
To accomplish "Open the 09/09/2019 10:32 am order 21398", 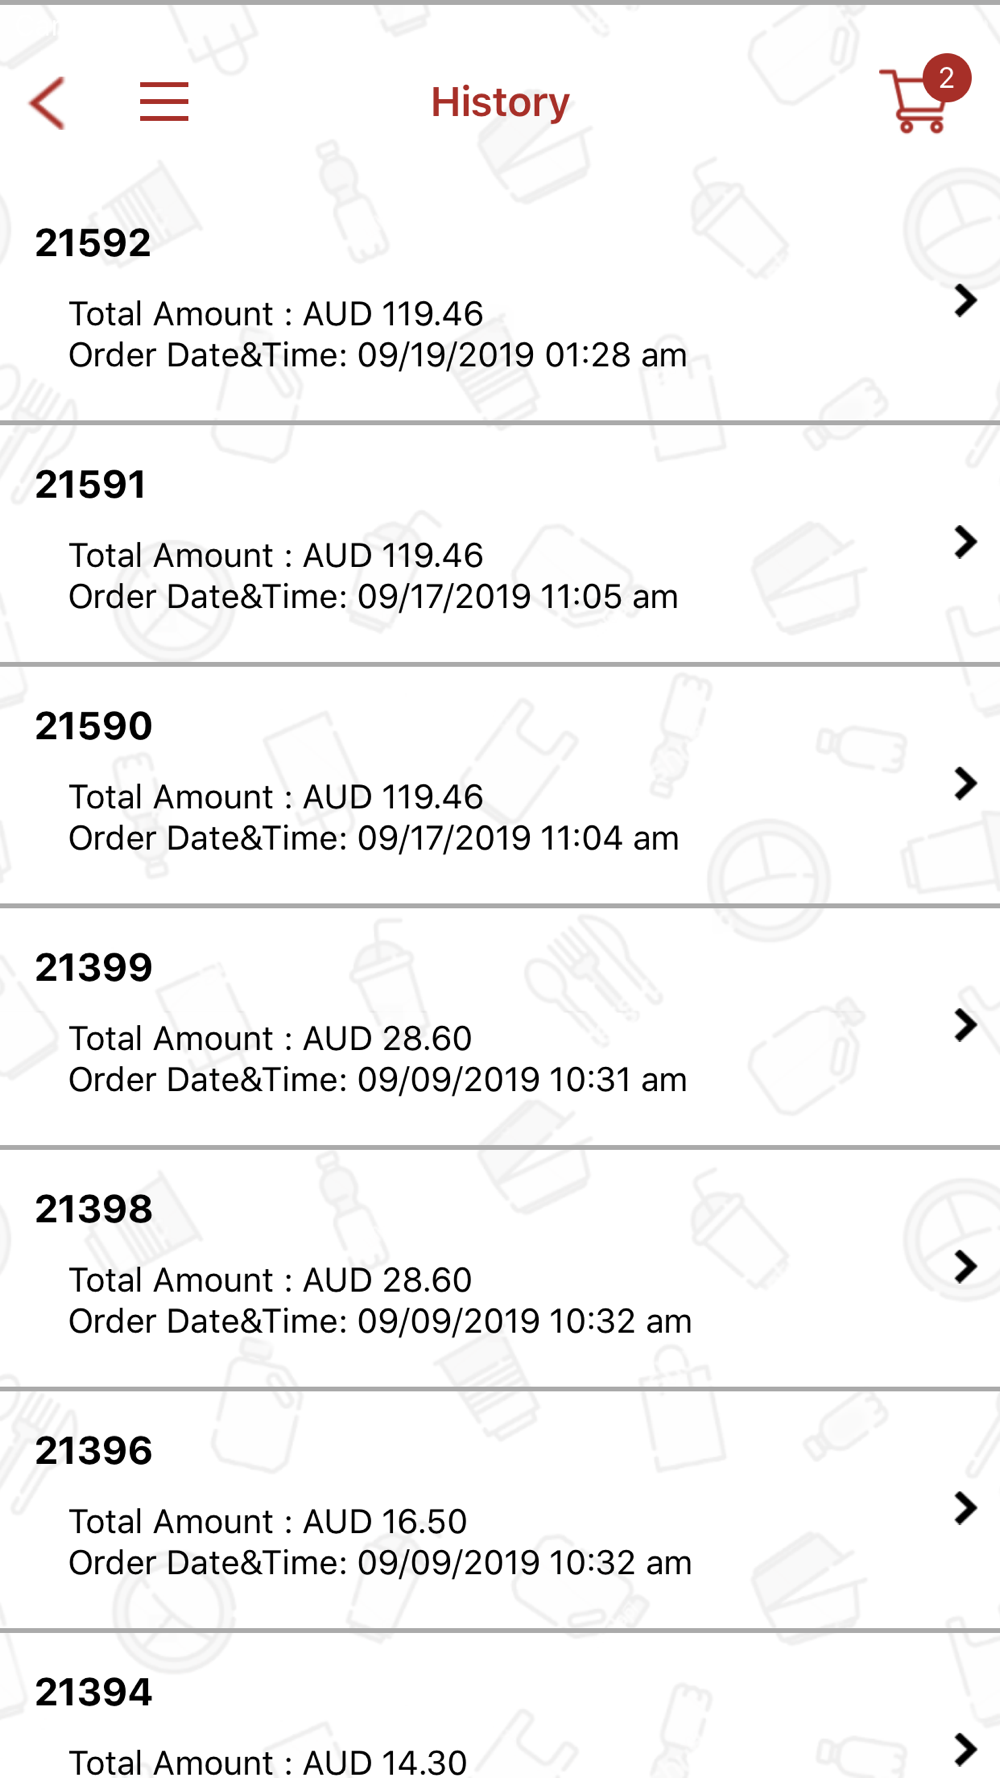I will point(500,1268).
